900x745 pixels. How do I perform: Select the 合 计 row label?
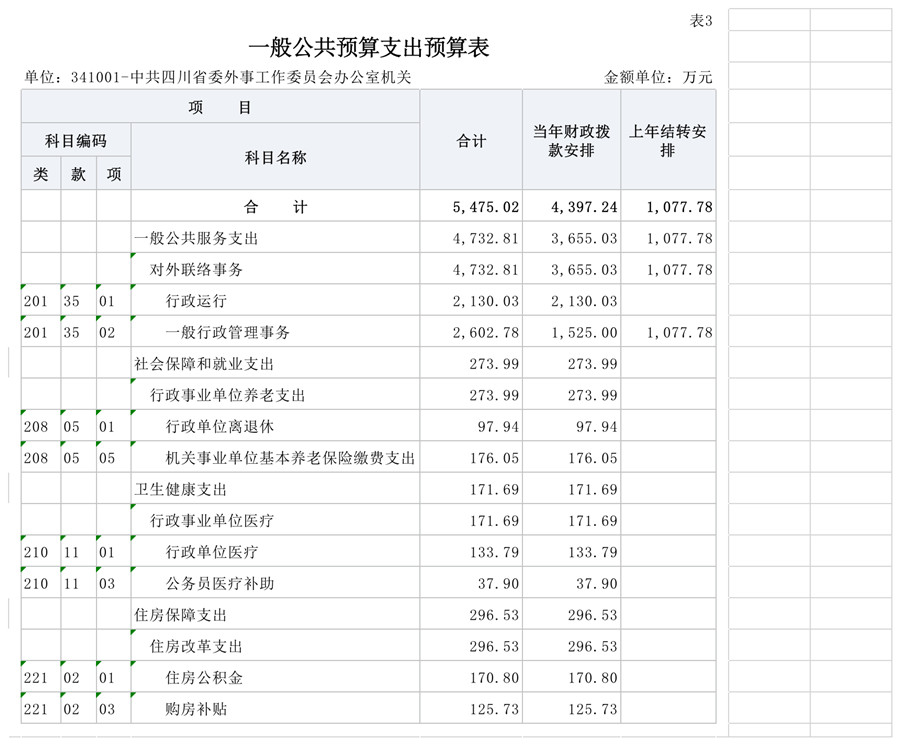click(x=276, y=207)
